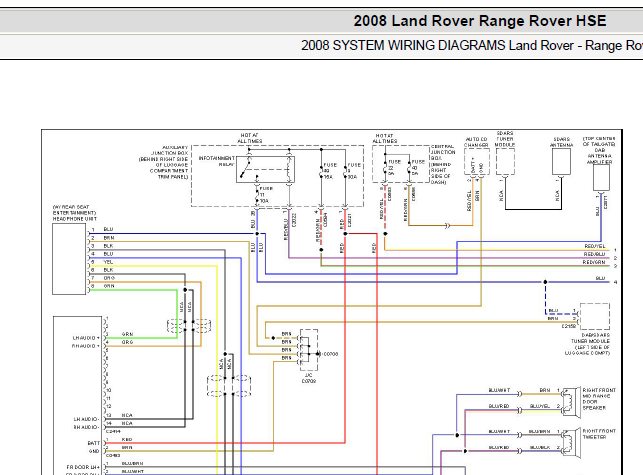Click the rear seat Headphone Unit component box
The height and width of the screenshot is (475, 643).
point(69,259)
